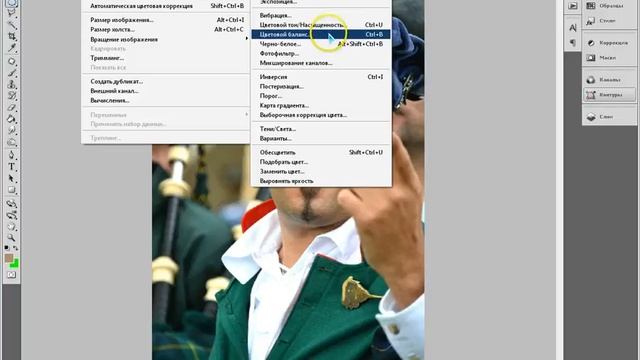Select the Blur tool
The width and height of the screenshot is (640, 360).
point(11,131)
